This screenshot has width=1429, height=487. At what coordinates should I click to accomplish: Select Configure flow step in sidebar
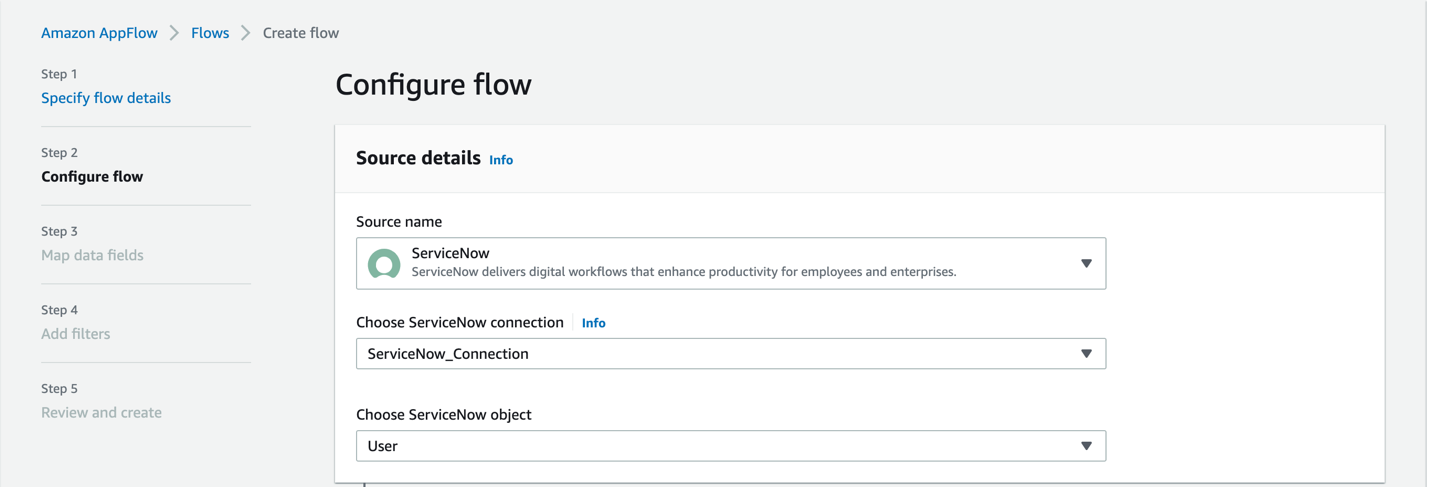point(92,177)
